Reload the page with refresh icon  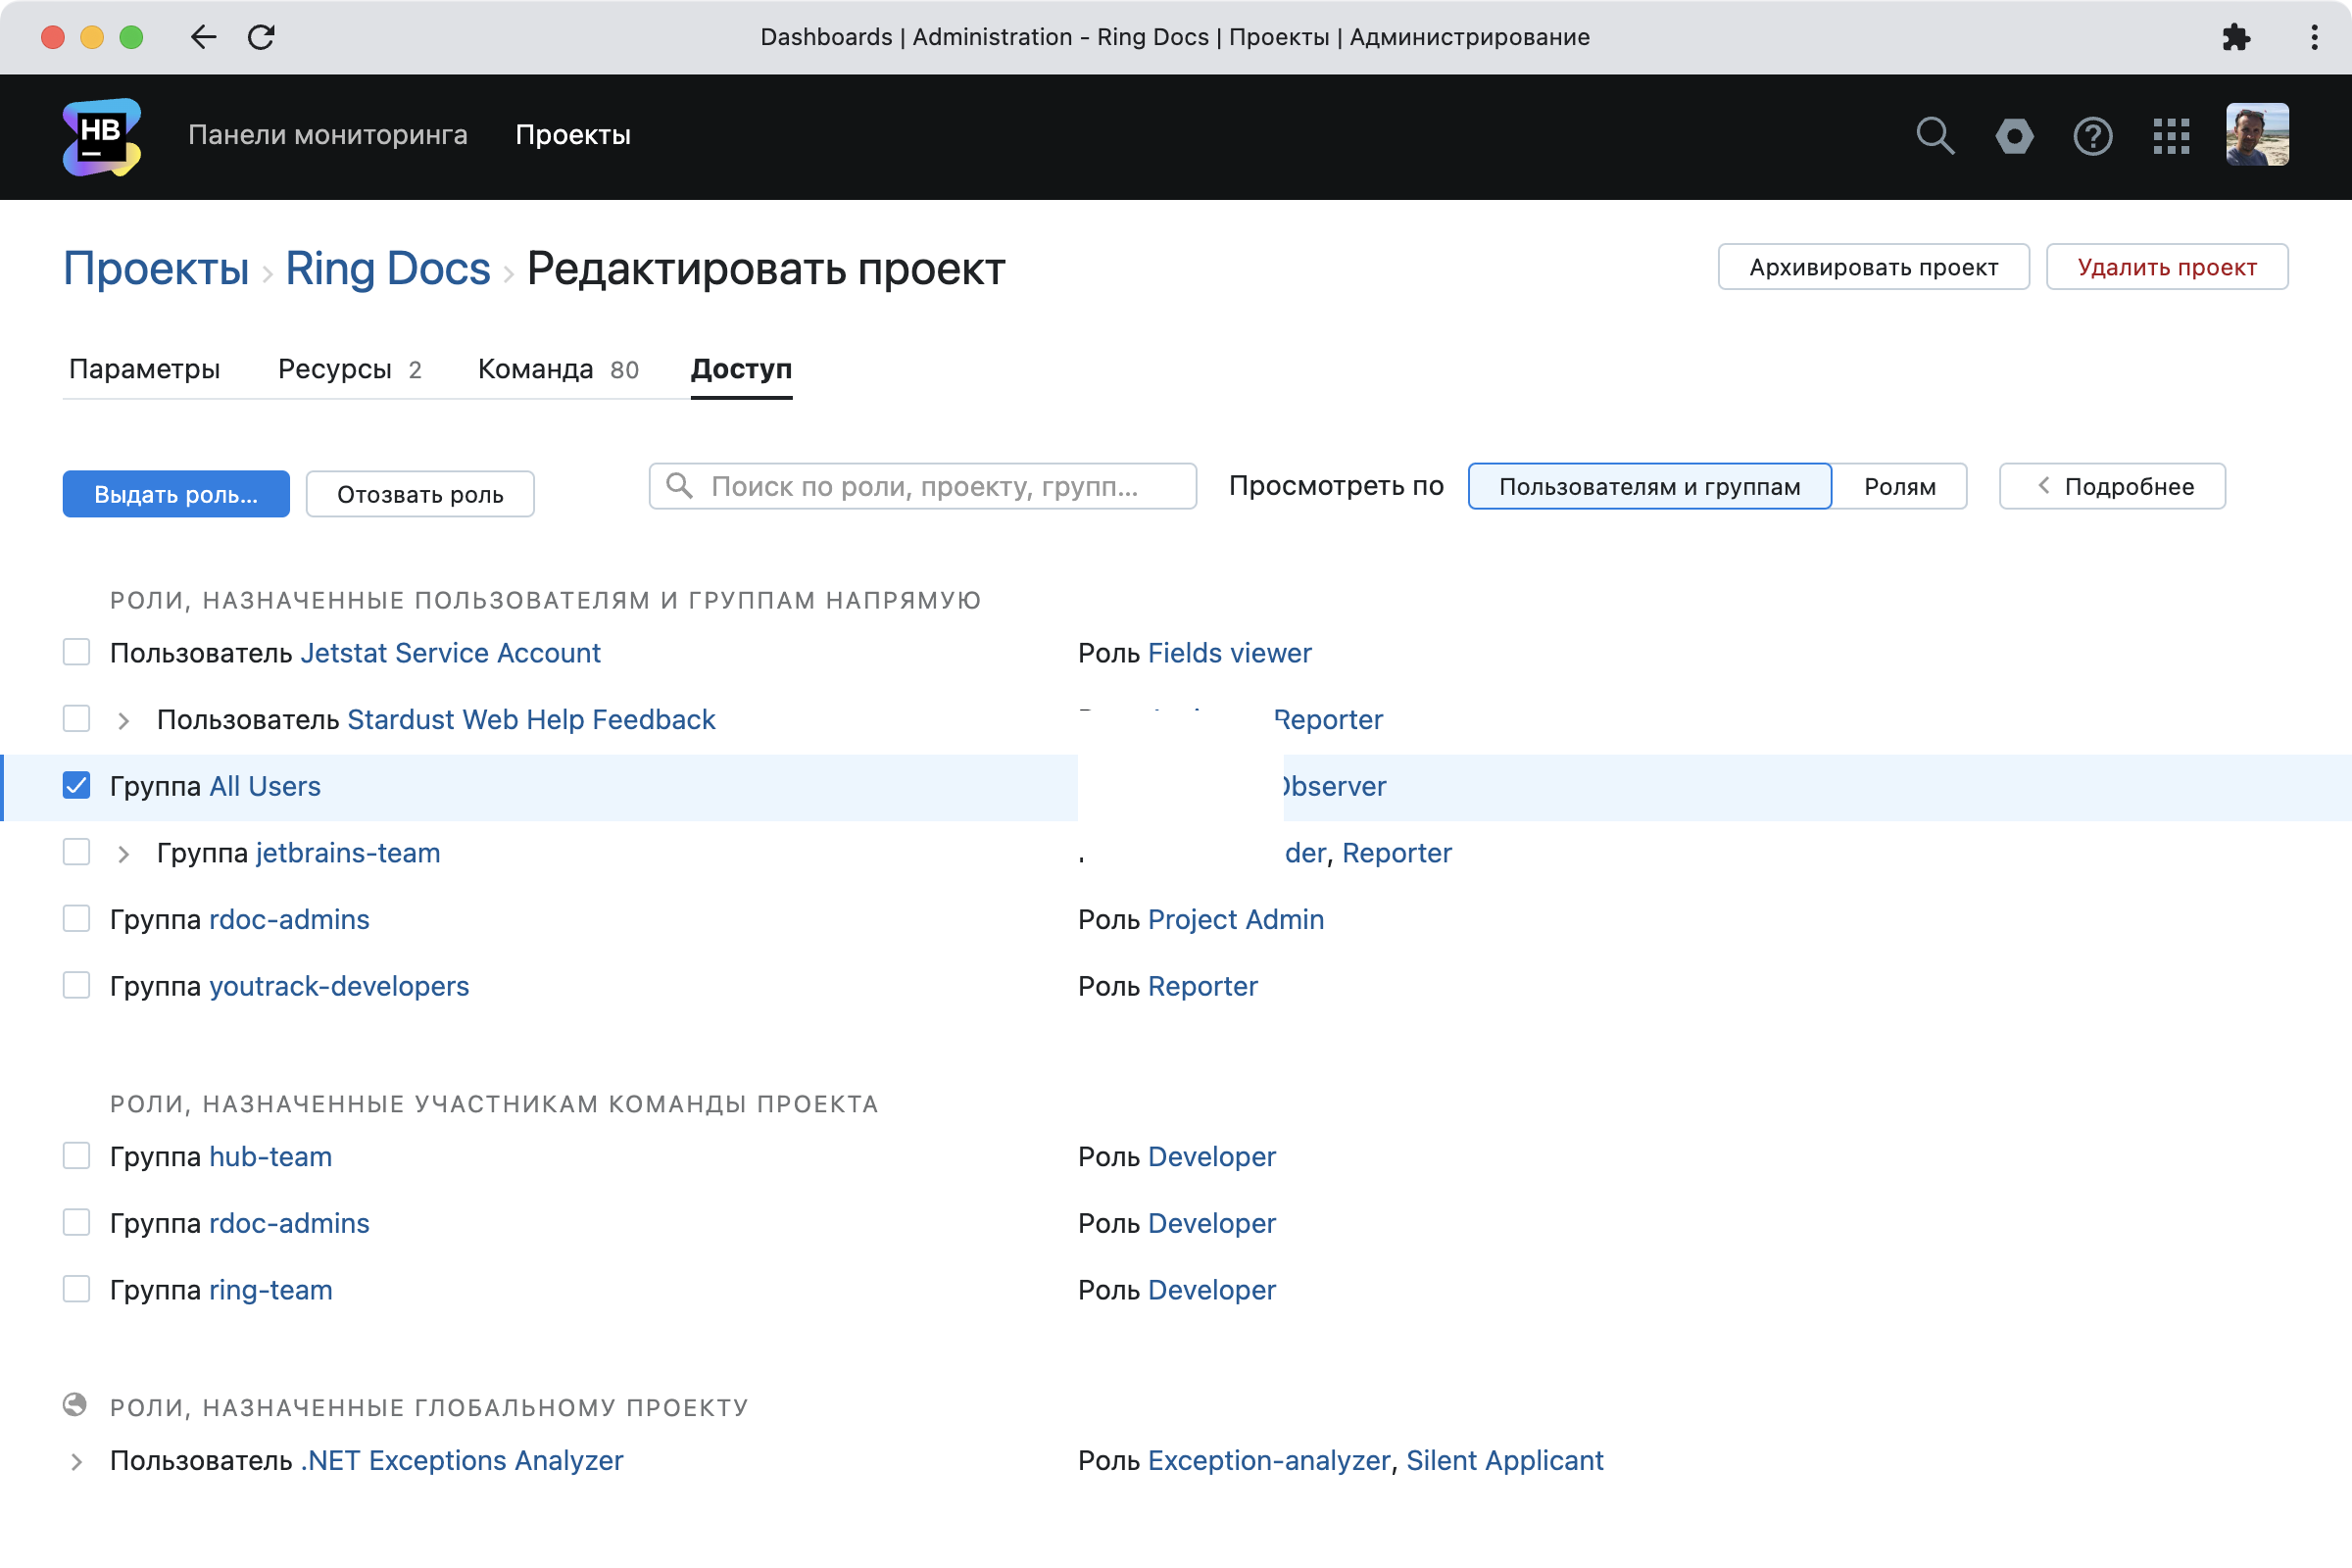coord(261,37)
